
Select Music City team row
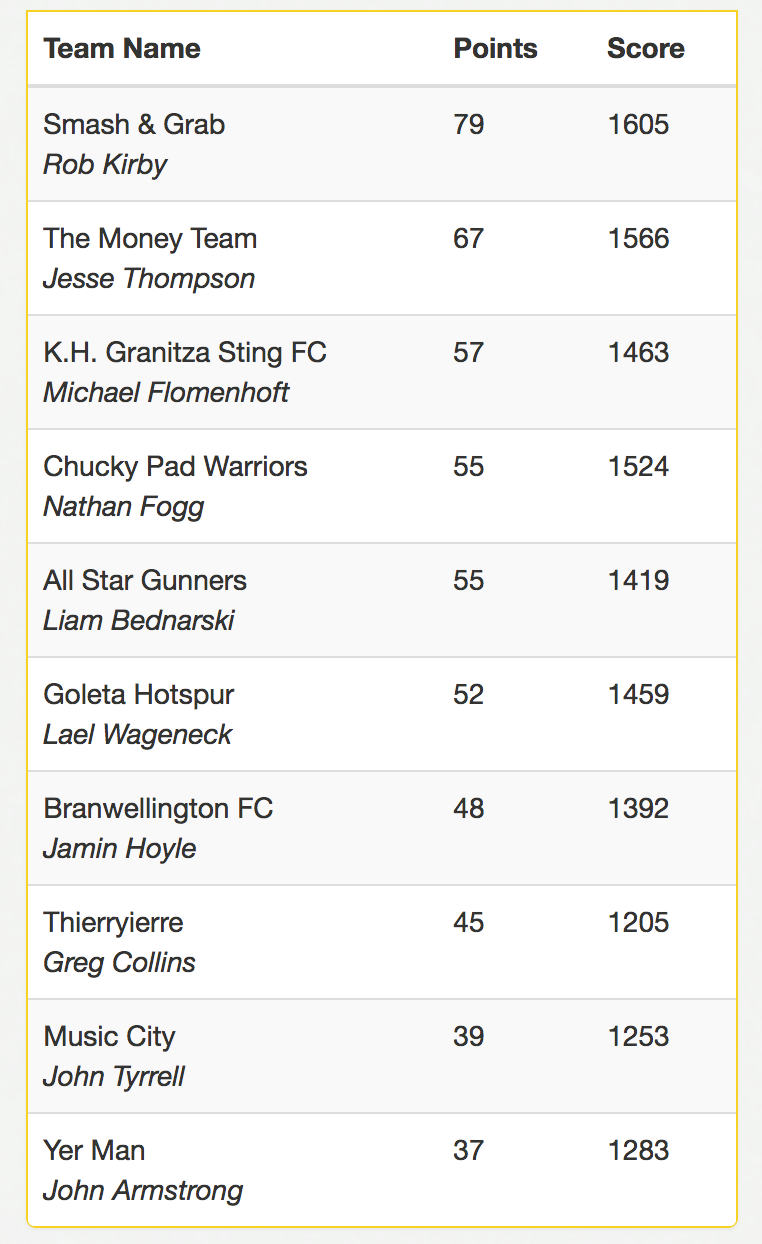click(382, 1056)
